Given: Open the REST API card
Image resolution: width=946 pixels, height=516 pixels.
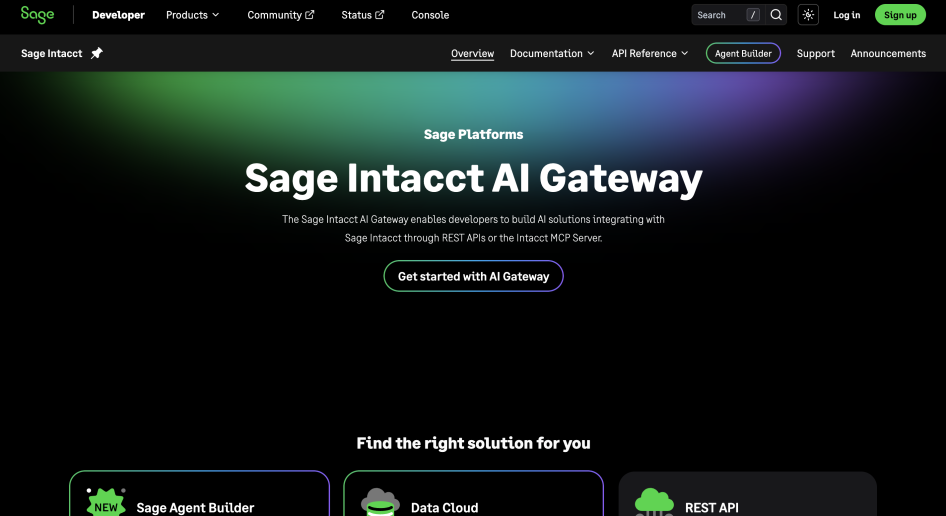Looking at the screenshot, I should (x=748, y=494).
